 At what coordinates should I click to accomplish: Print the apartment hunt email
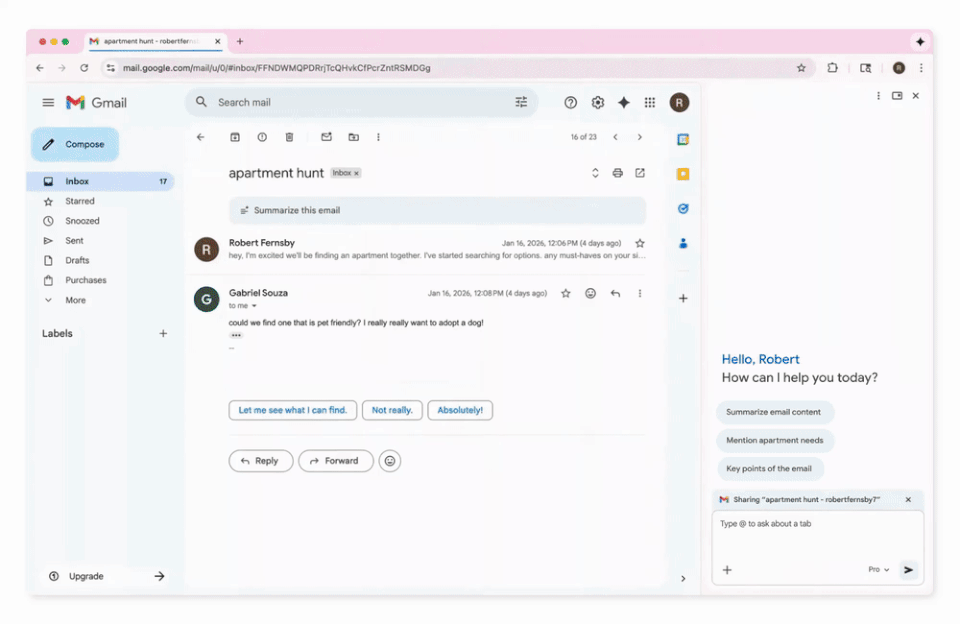[x=617, y=172]
